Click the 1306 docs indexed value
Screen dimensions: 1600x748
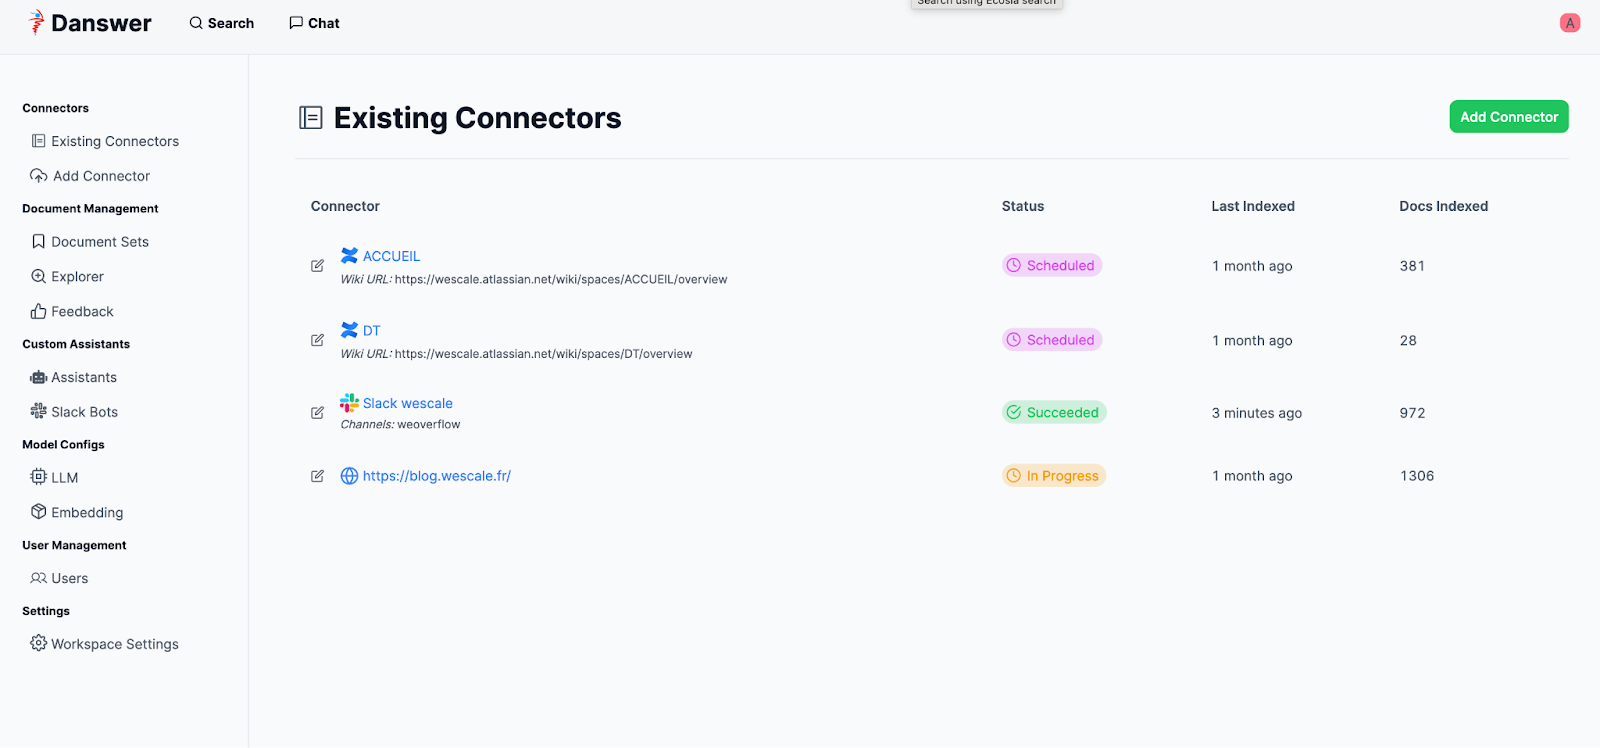[1417, 476]
